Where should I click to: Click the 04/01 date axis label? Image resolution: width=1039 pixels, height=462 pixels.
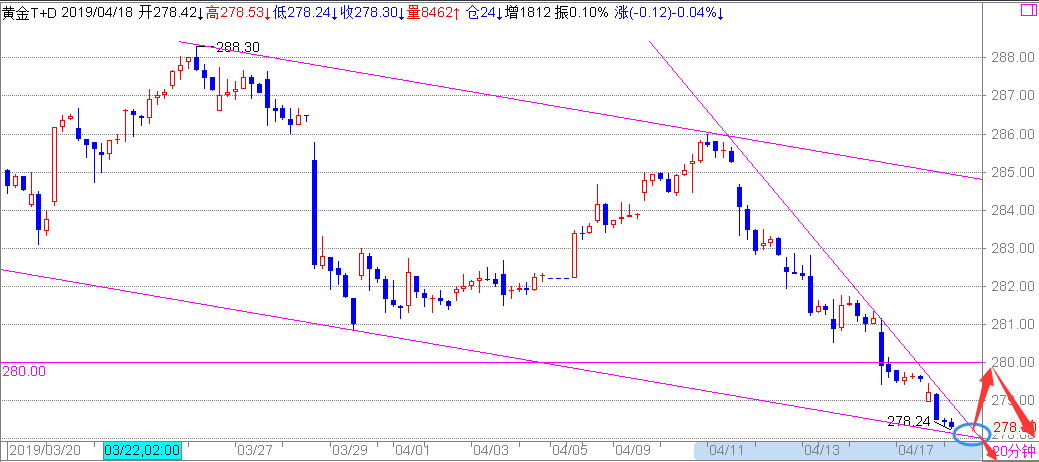tap(413, 451)
